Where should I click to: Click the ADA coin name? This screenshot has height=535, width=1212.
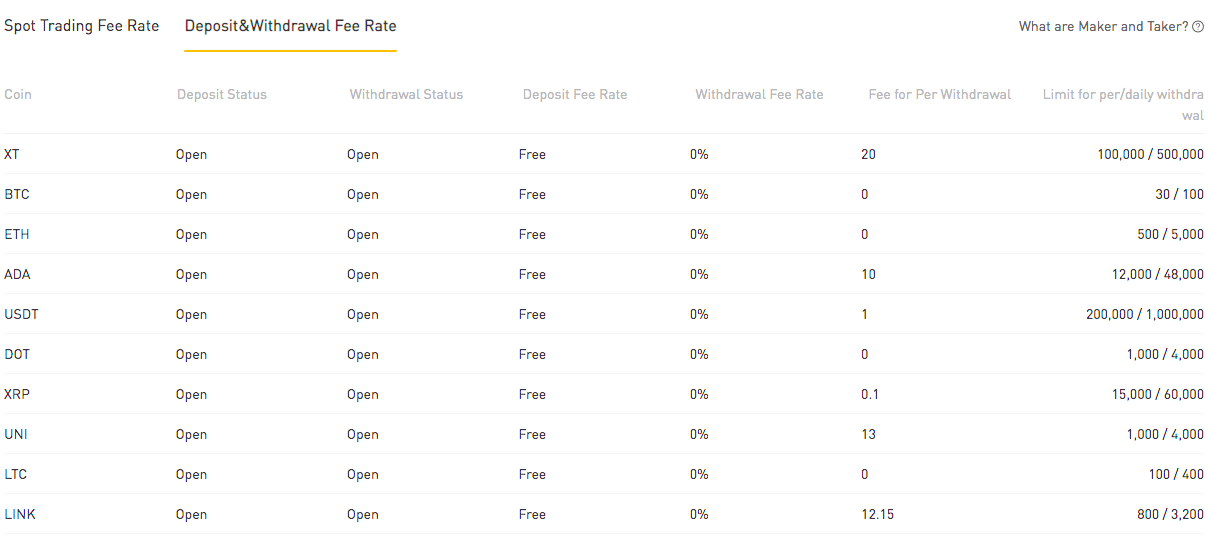17,274
